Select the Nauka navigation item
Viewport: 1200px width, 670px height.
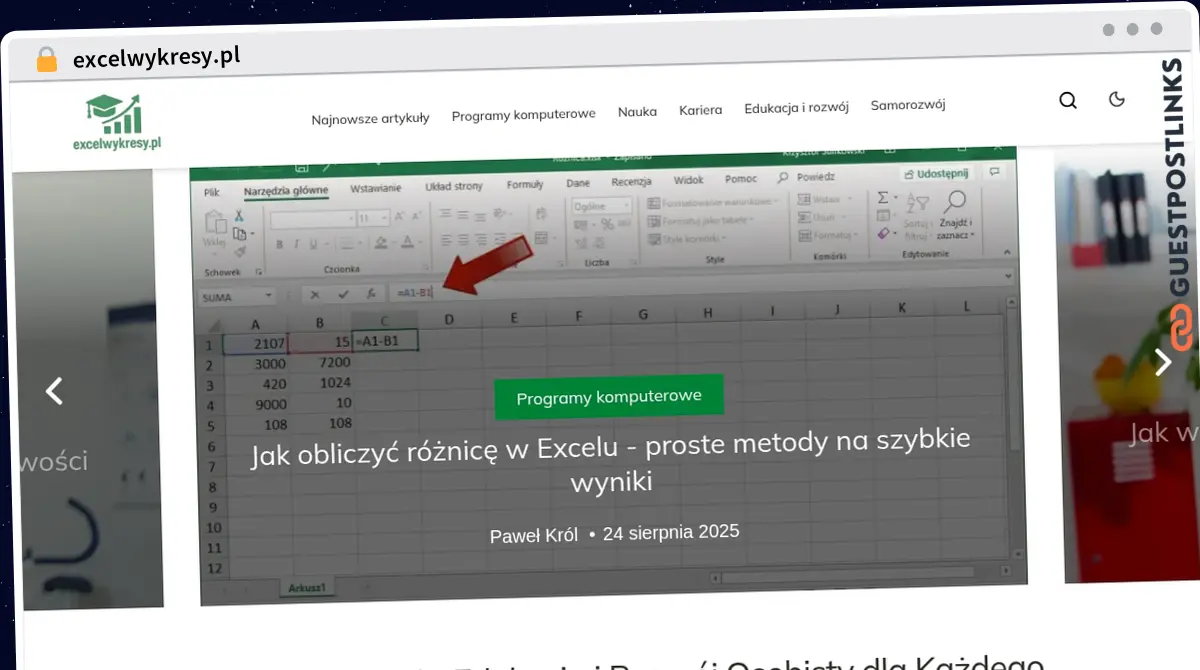click(637, 111)
